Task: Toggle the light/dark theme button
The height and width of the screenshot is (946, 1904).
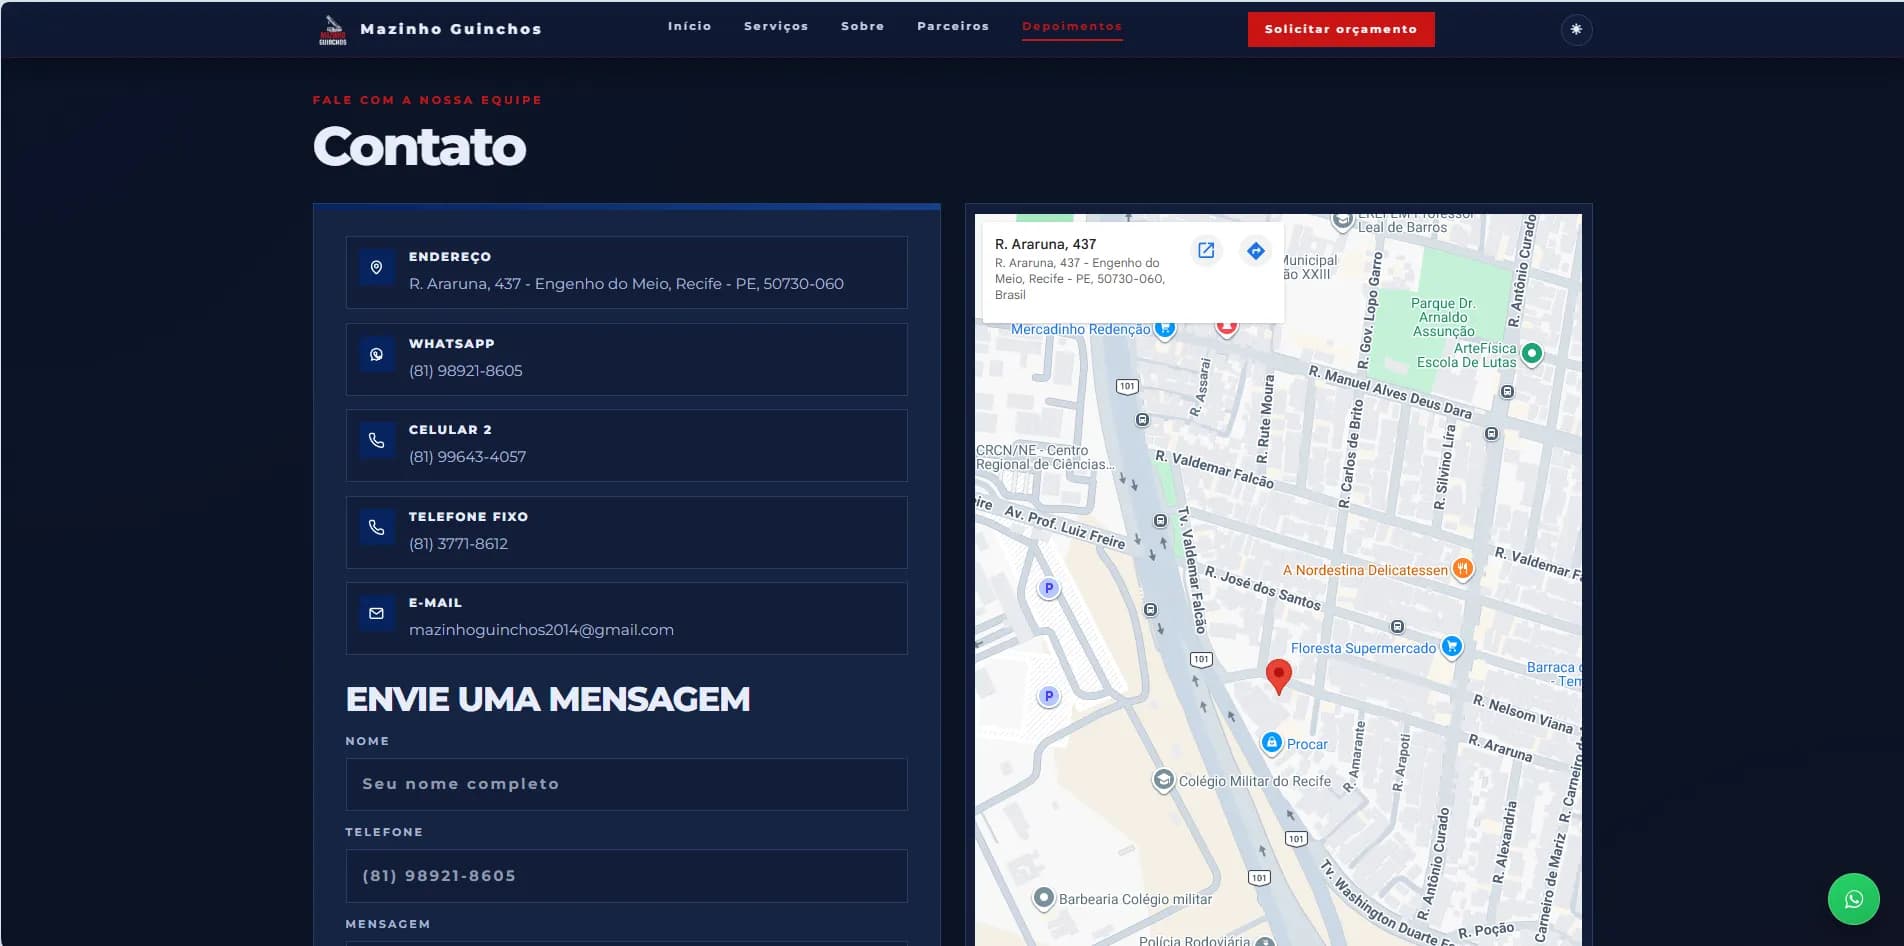Action: point(1576,29)
